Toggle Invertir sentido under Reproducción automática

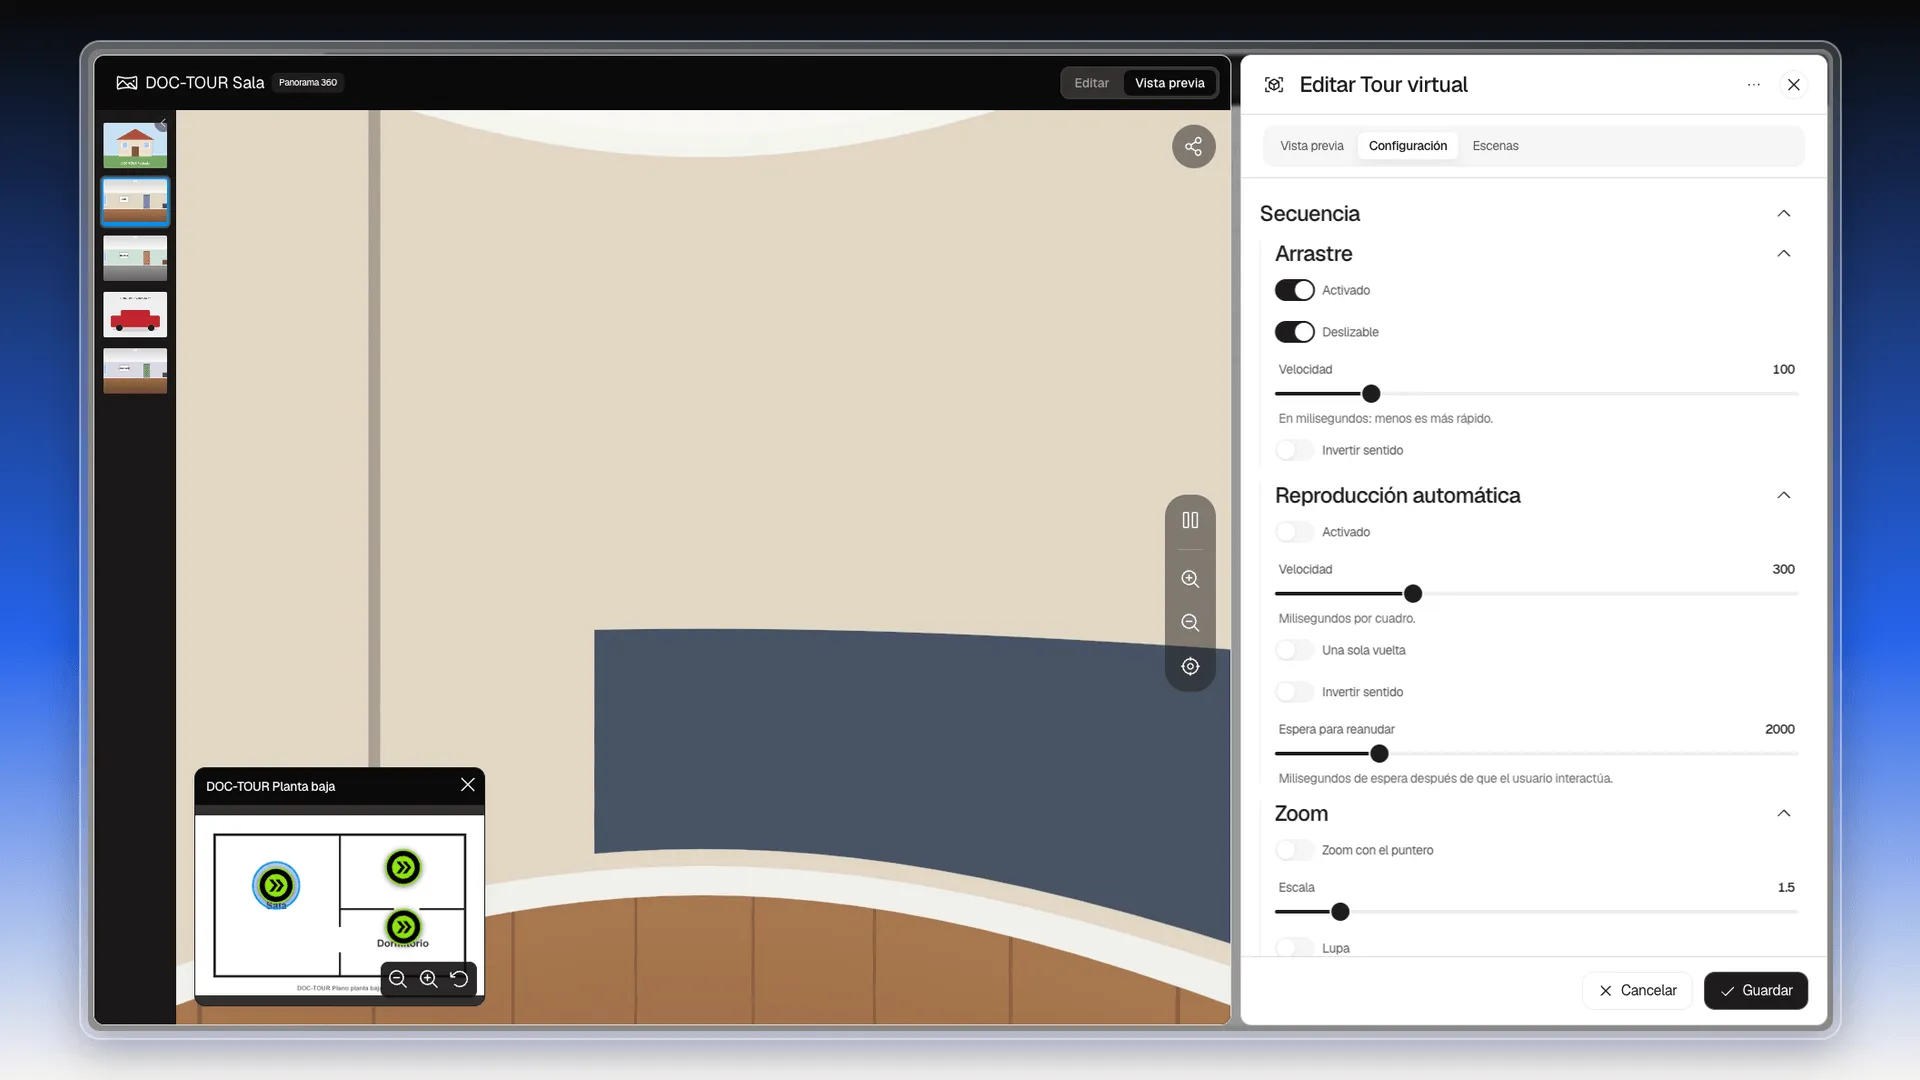click(x=1294, y=692)
